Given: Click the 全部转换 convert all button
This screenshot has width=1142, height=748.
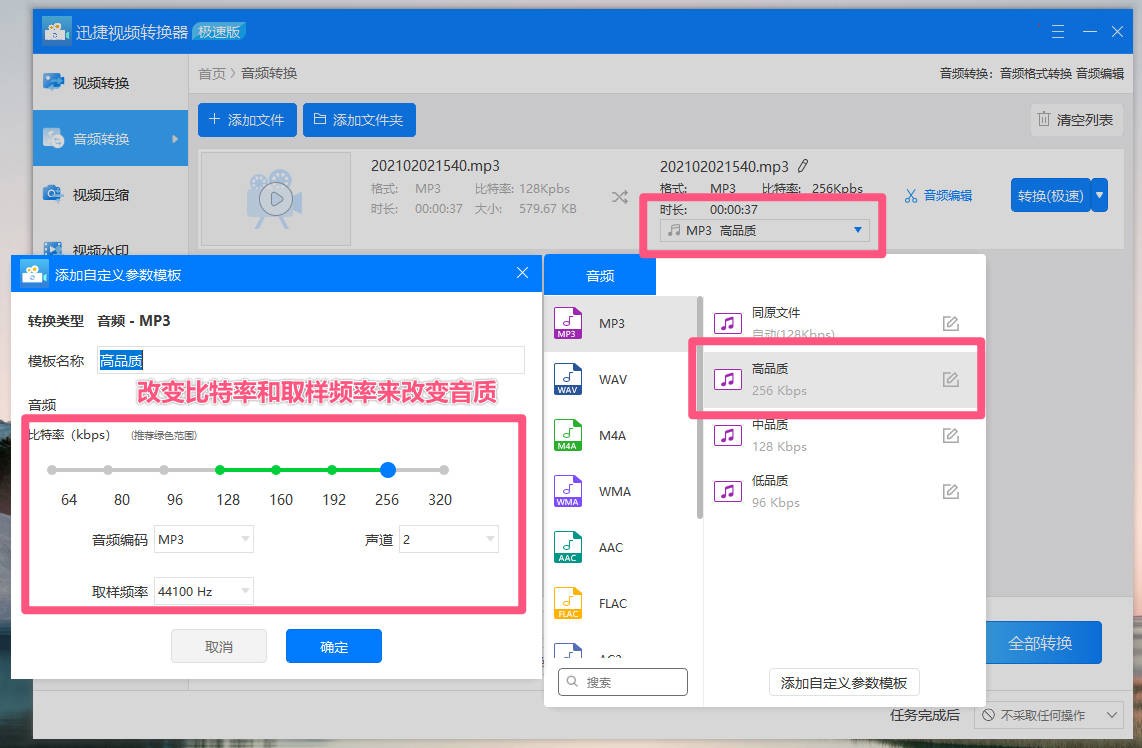Looking at the screenshot, I should click(1042, 642).
